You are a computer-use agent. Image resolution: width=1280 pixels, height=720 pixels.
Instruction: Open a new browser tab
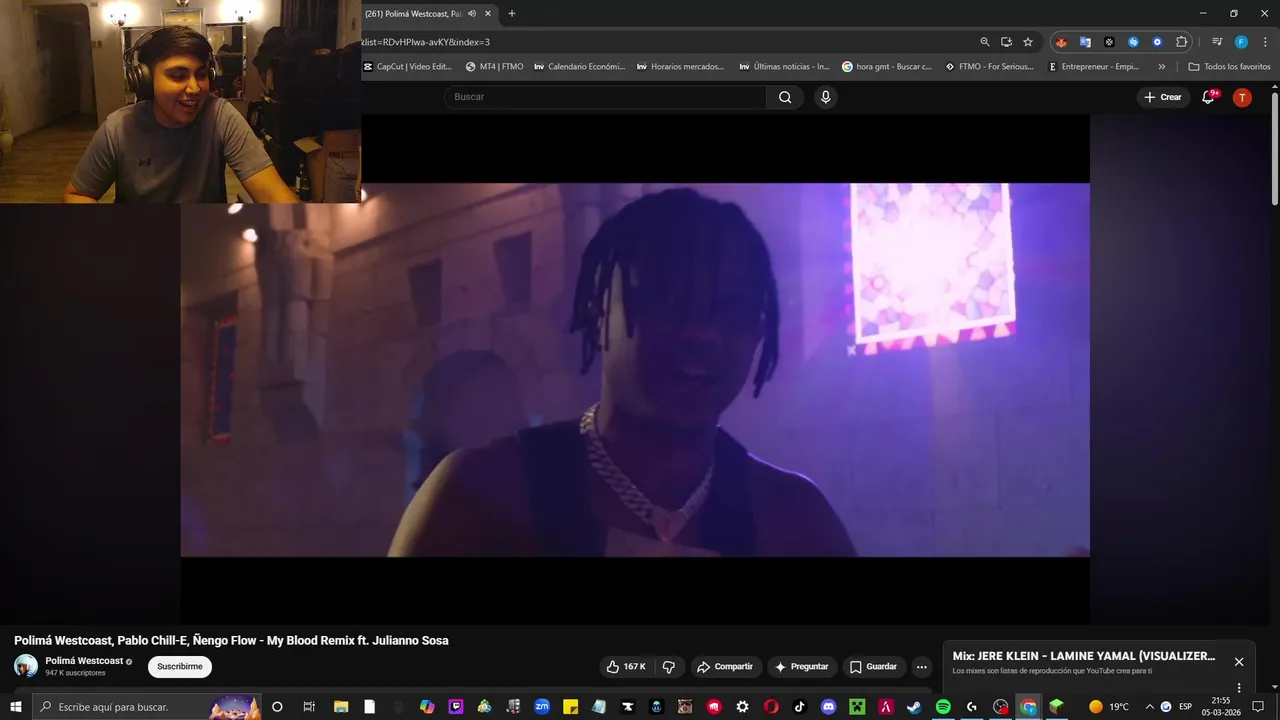pos(512,14)
